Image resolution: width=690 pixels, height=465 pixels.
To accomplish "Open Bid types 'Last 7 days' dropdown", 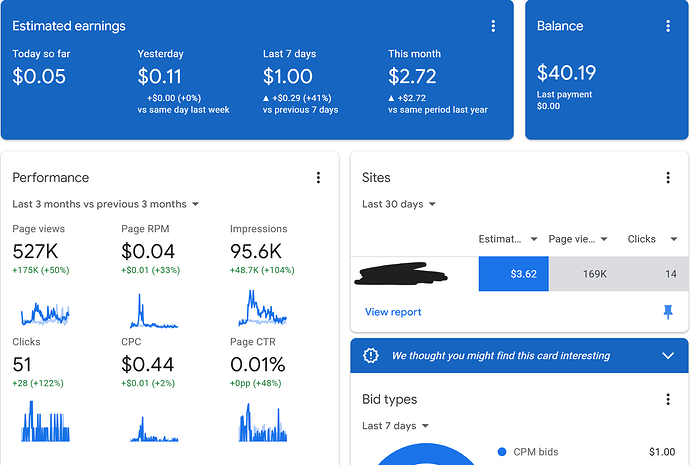I will [395, 425].
